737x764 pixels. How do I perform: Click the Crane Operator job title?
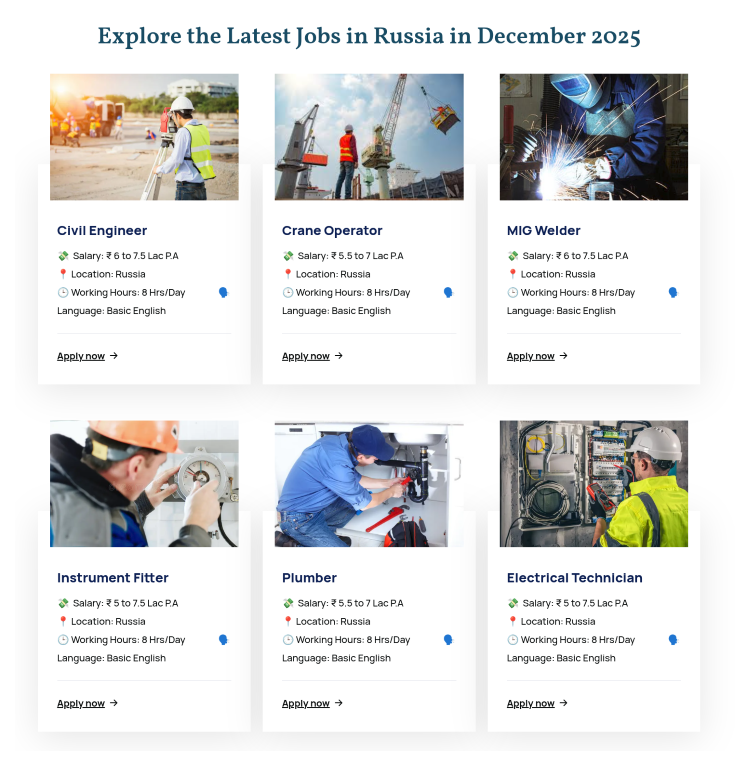tap(332, 230)
